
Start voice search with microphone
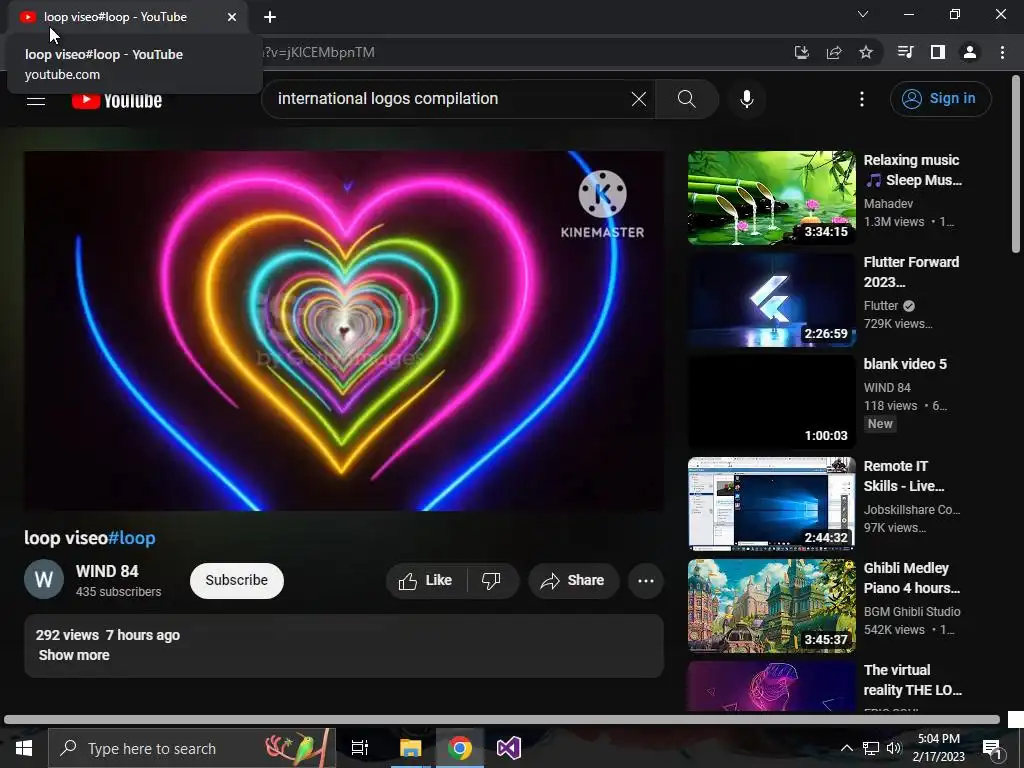[747, 99]
